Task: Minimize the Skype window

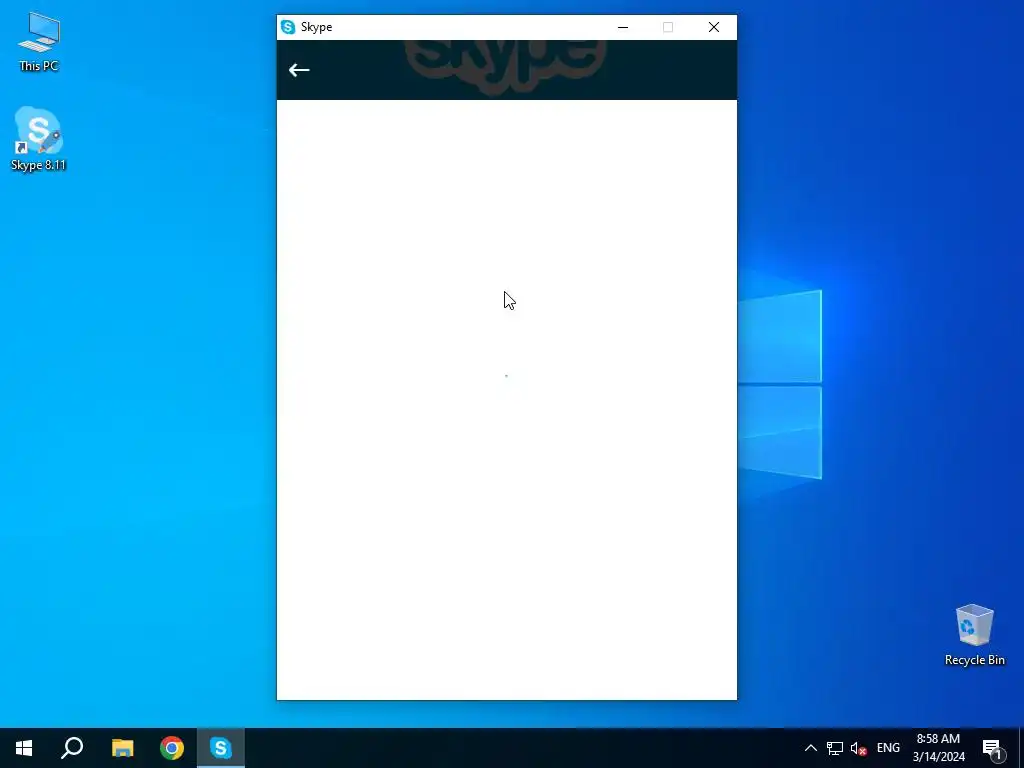Action: (623, 27)
